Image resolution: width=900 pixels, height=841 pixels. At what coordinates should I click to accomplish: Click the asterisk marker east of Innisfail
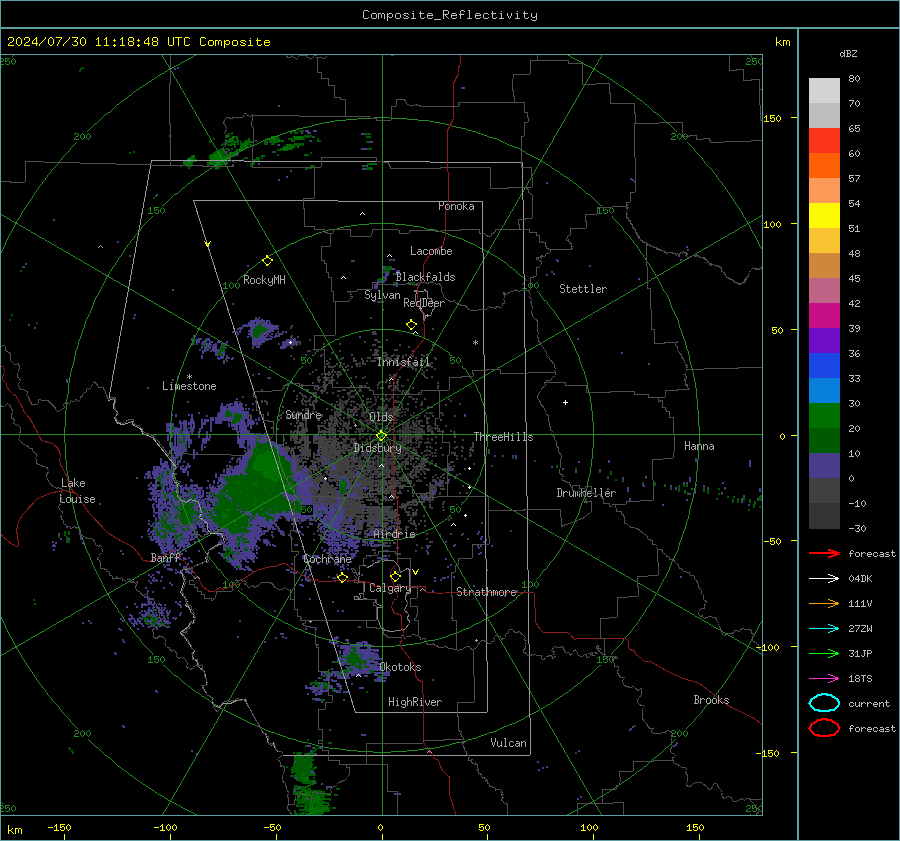[475, 343]
